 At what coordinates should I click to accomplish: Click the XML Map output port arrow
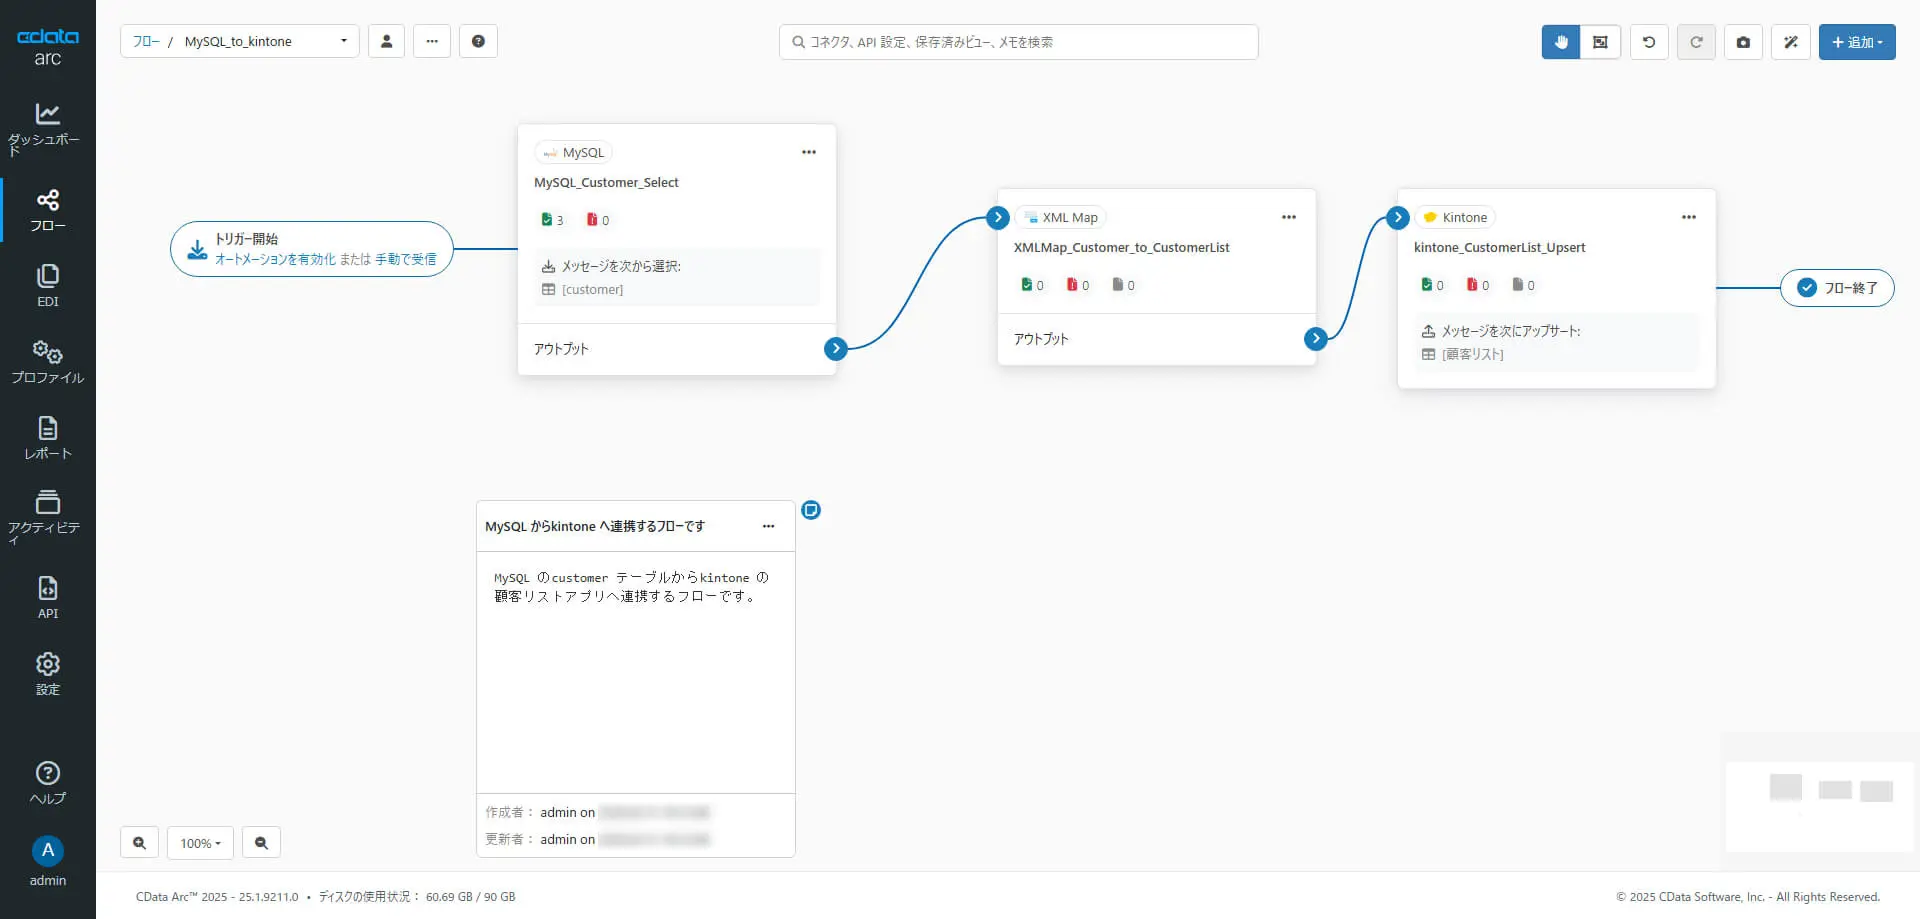(x=1316, y=338)
